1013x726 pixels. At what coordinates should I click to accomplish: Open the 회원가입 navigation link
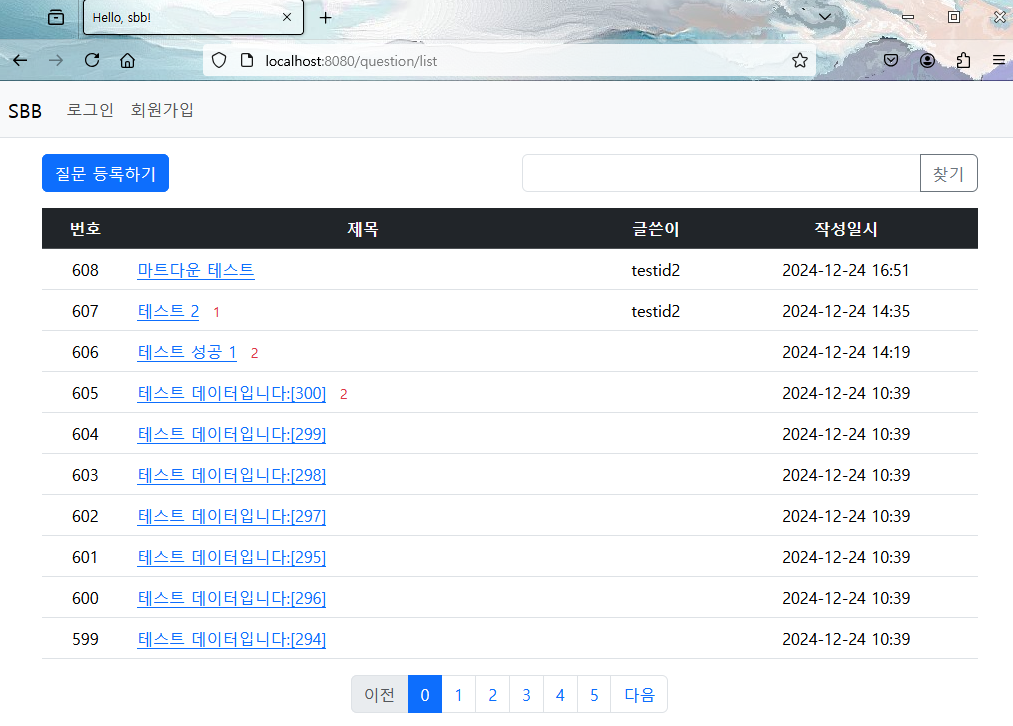coord(162,110)
